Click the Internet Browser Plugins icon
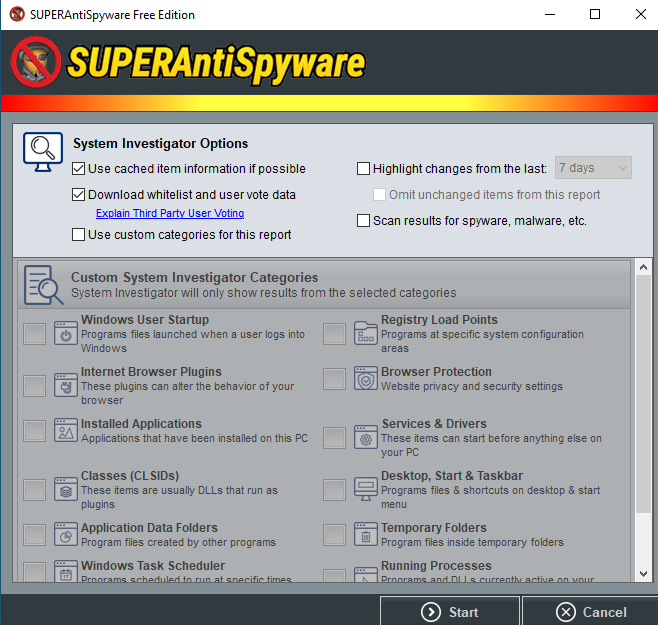 click(x=66, y=385)
